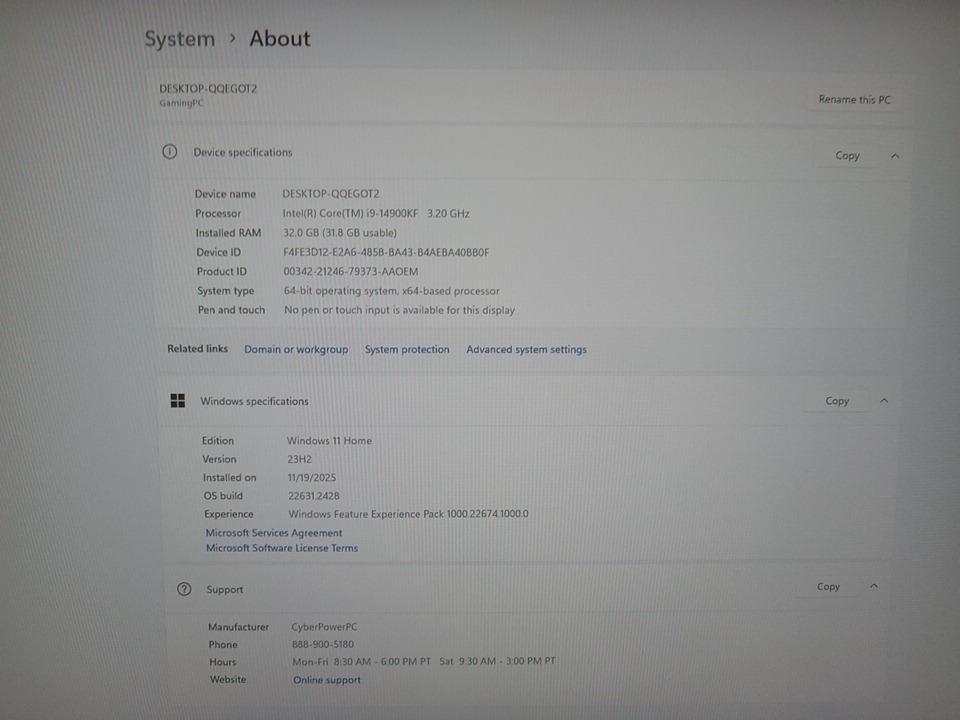Open the System protection link
This screenshot has width=960, height=720.
coord(407,349)
